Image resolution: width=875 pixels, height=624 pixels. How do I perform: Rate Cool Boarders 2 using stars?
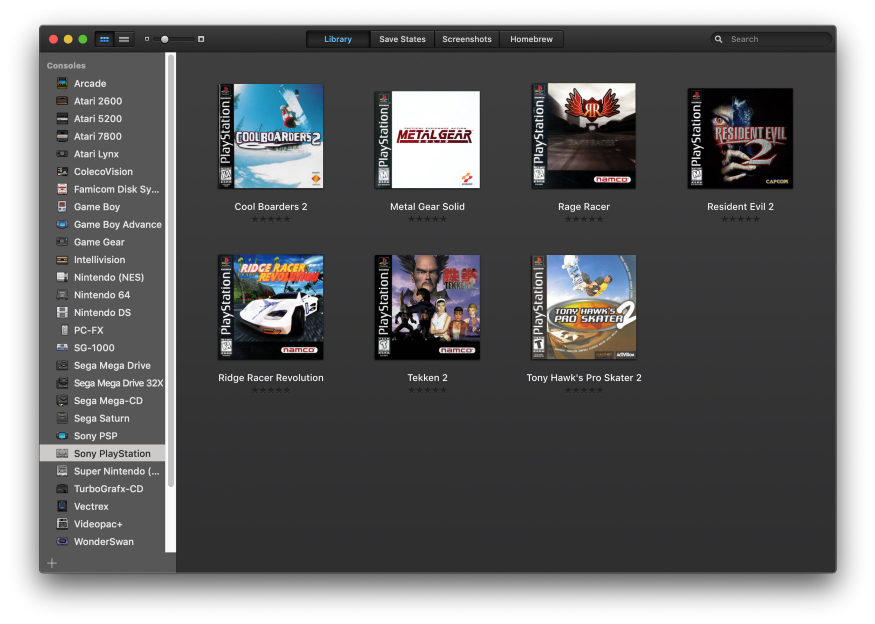[x=271, y=219]
